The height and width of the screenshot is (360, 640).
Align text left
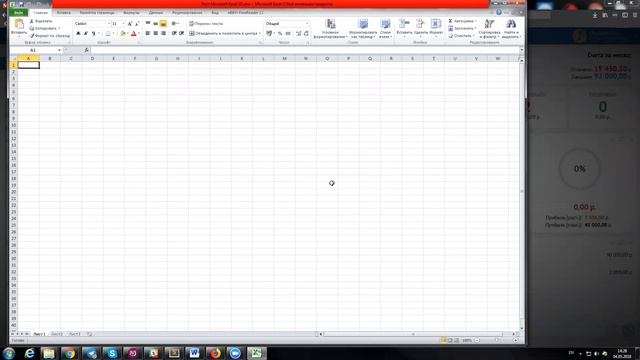[x=148, y=33]
